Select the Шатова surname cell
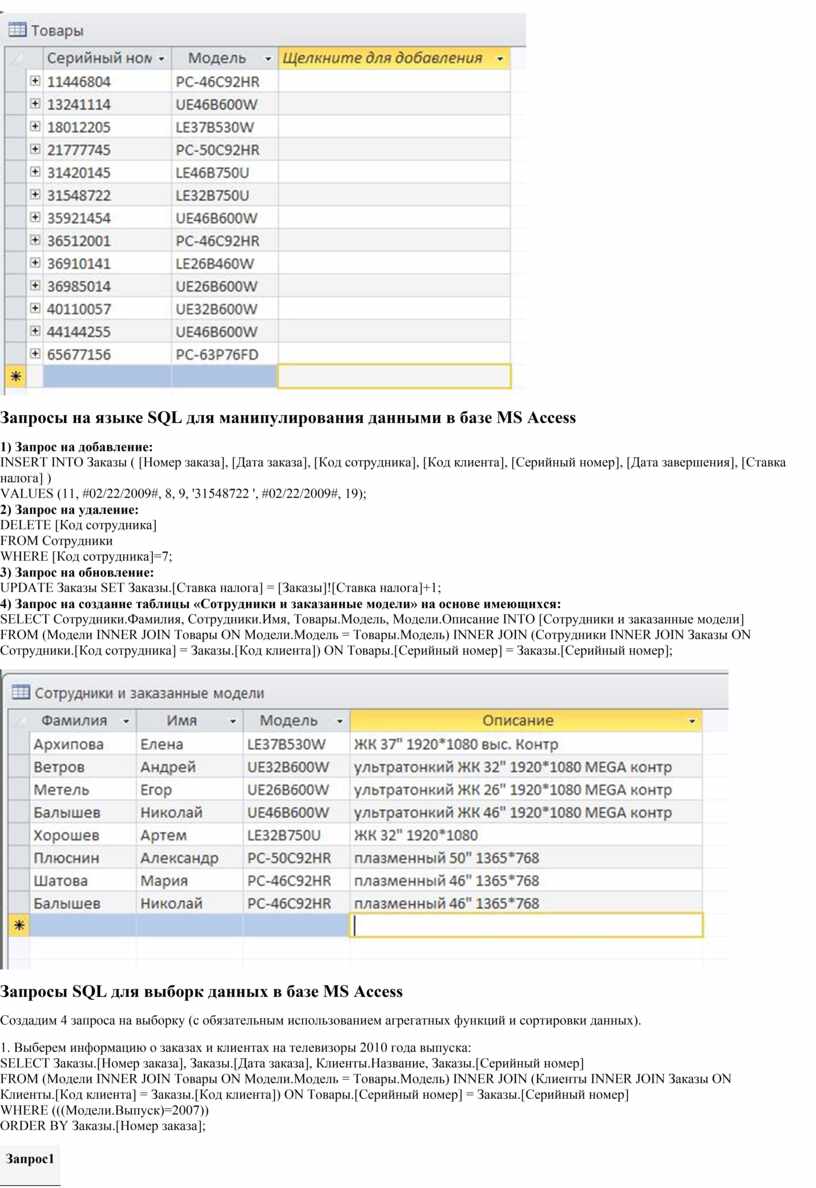Viewport: 816px width, 1188px height. click(83, 880)
